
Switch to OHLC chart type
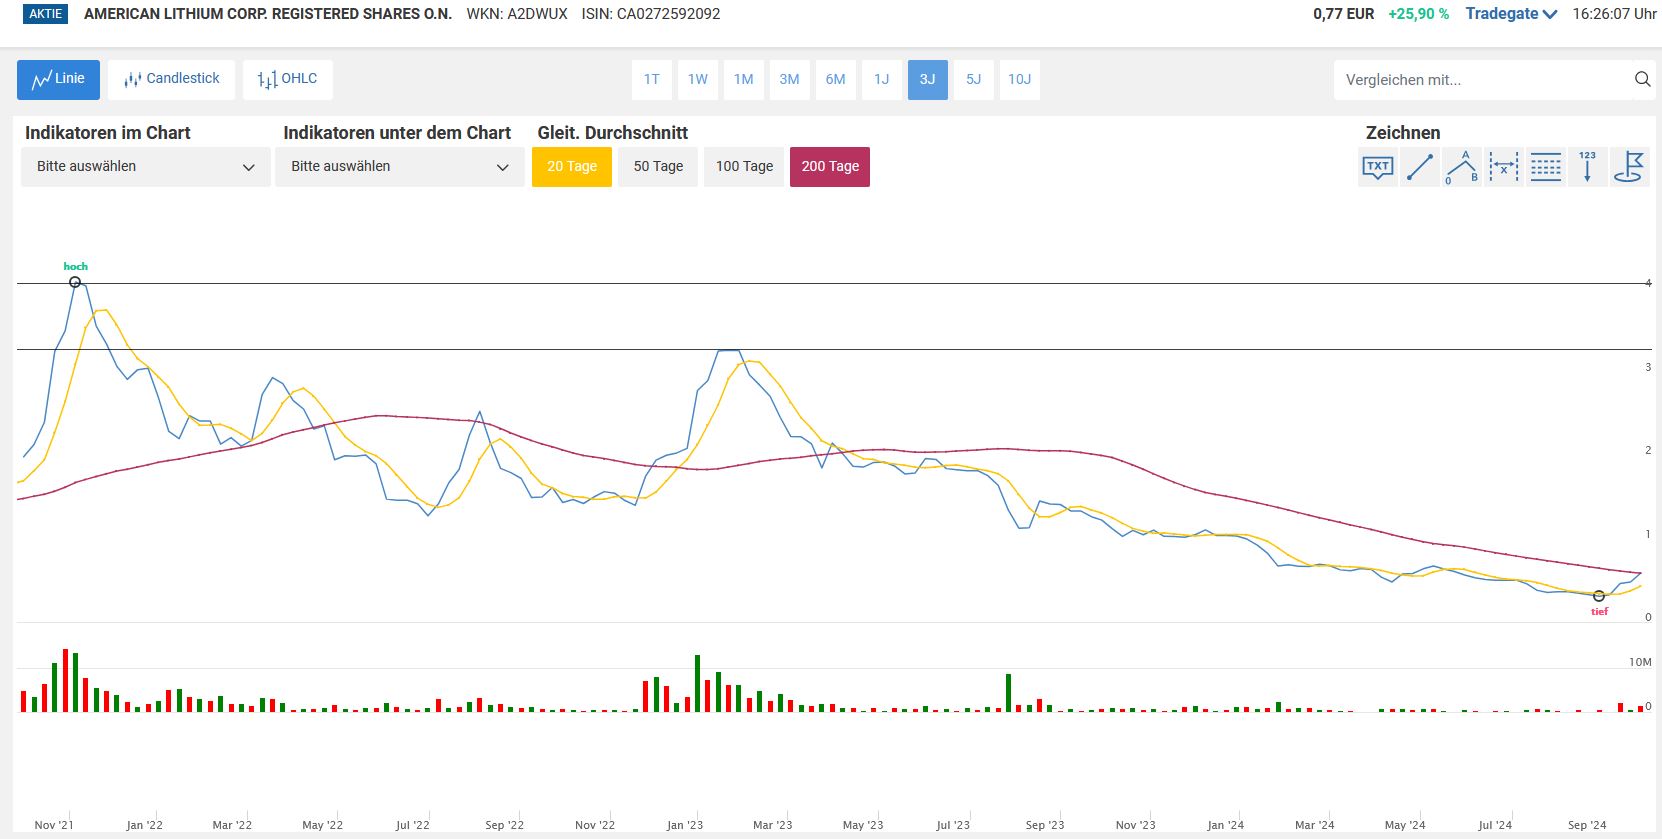click(x=288, y=80)
